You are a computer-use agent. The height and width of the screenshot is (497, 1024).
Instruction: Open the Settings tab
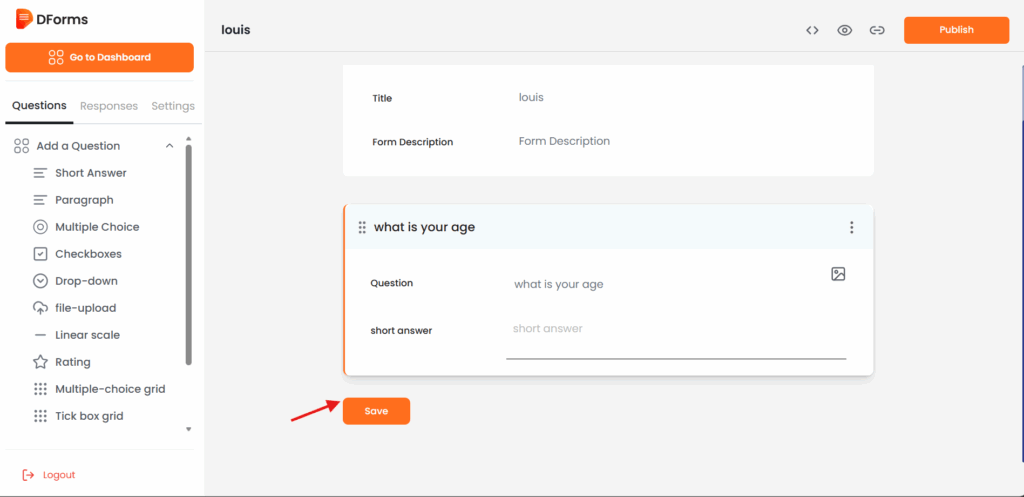coord(173,106)
